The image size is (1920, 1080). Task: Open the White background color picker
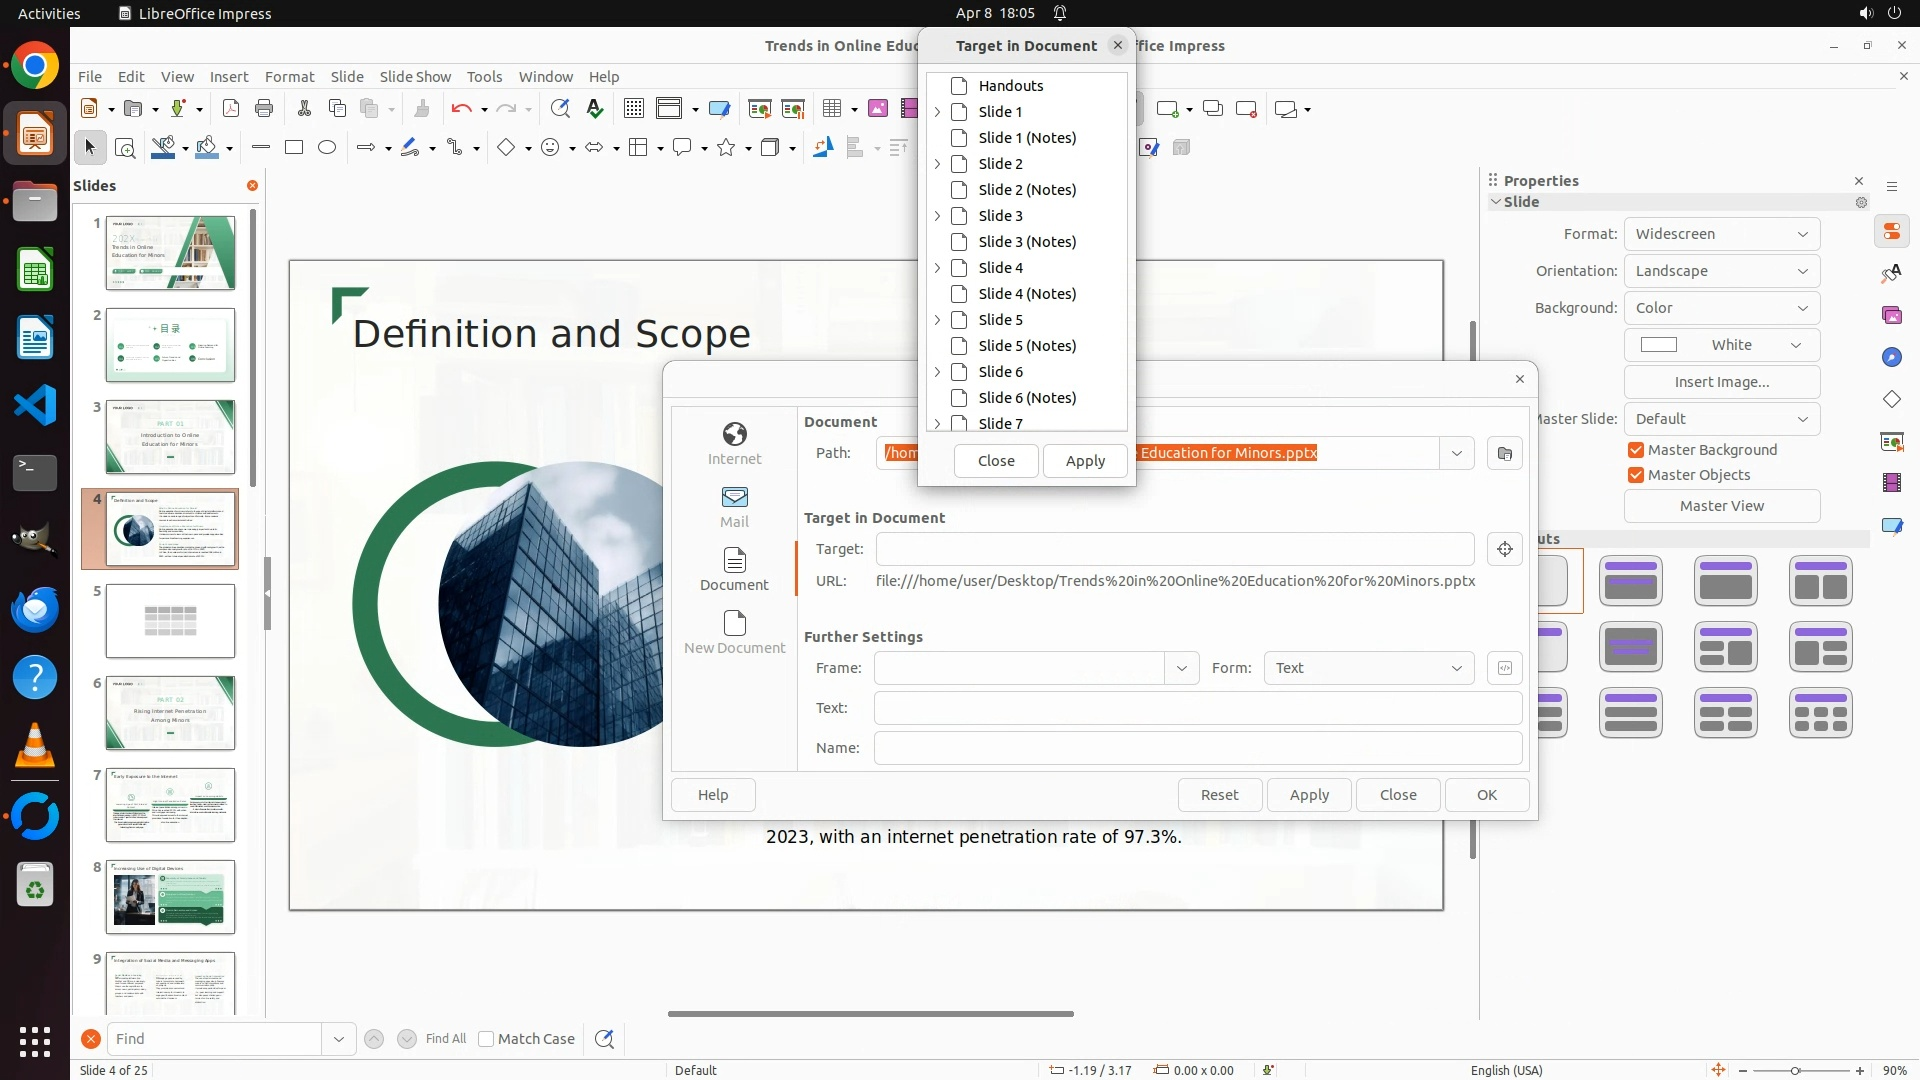1721,345
